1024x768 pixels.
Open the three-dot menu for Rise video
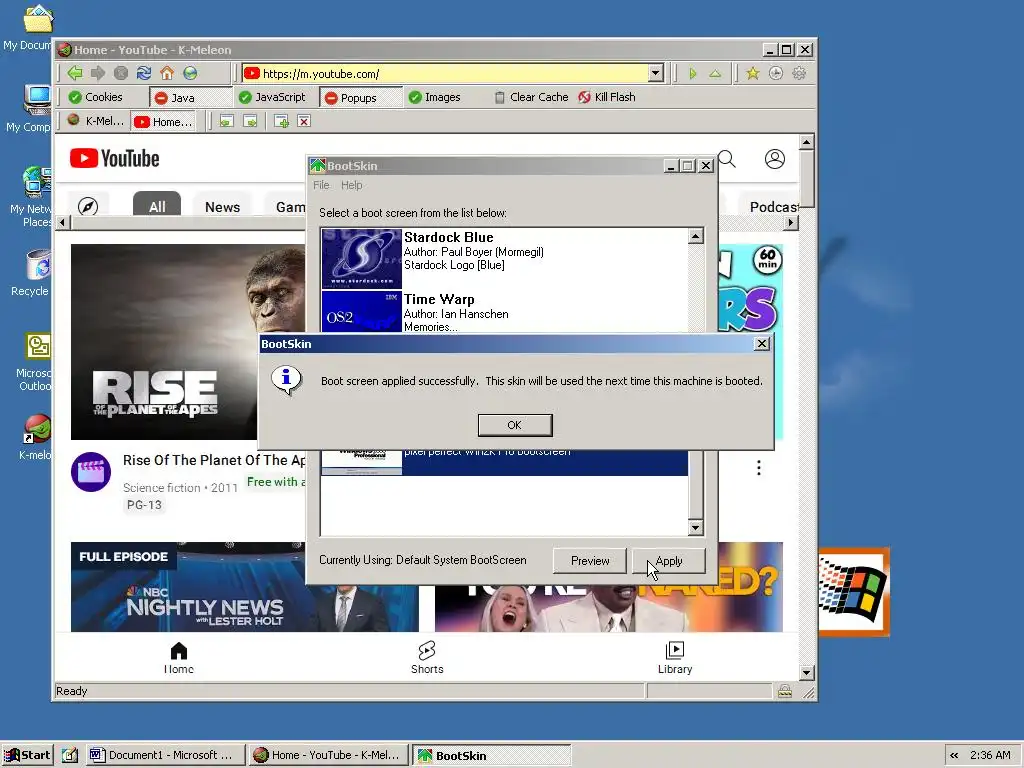coord(758,468)
